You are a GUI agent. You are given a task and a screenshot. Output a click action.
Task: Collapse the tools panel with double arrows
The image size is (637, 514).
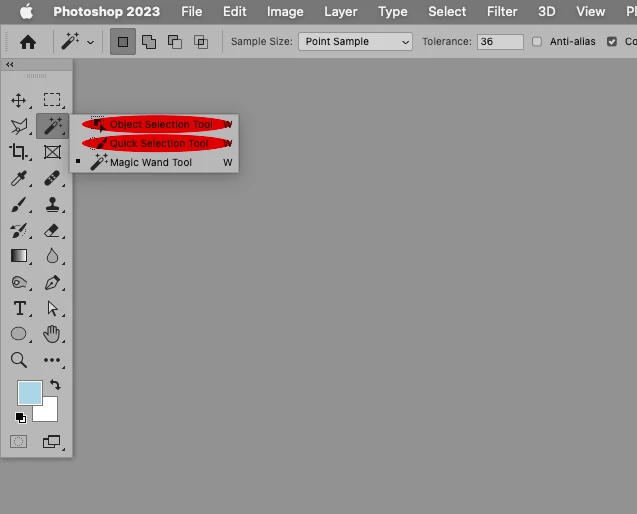[10, 65]
